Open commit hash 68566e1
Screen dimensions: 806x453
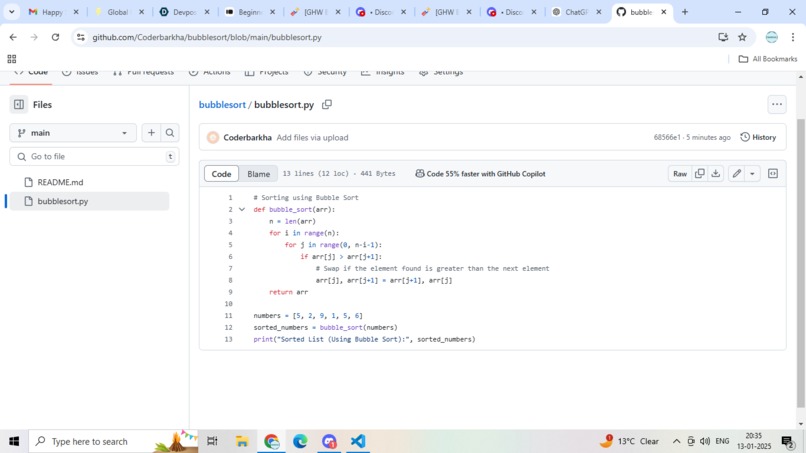[667, 137]
